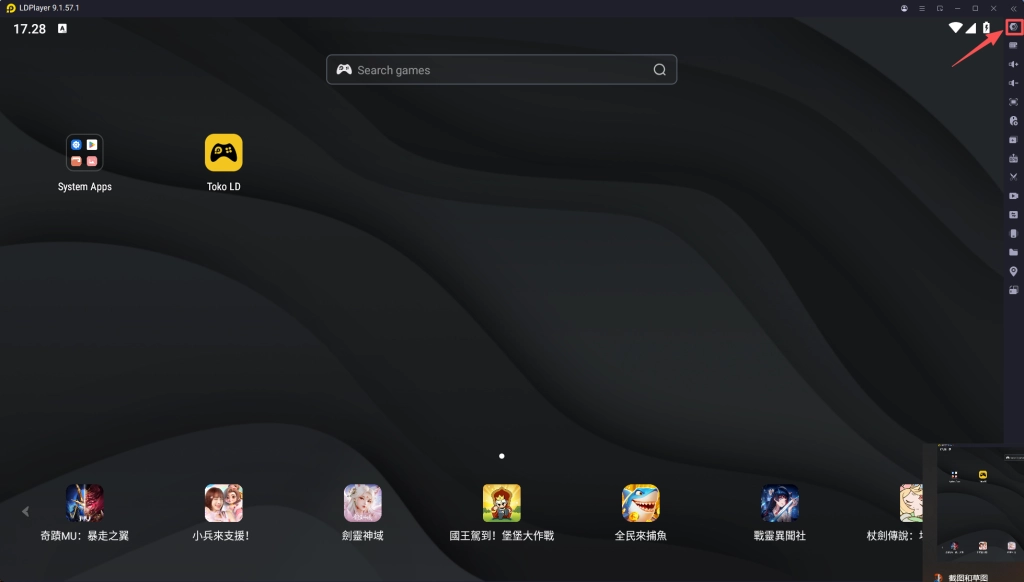
Task: Open the keyboard mapping sidebar icon
Action: point(1013,45)
